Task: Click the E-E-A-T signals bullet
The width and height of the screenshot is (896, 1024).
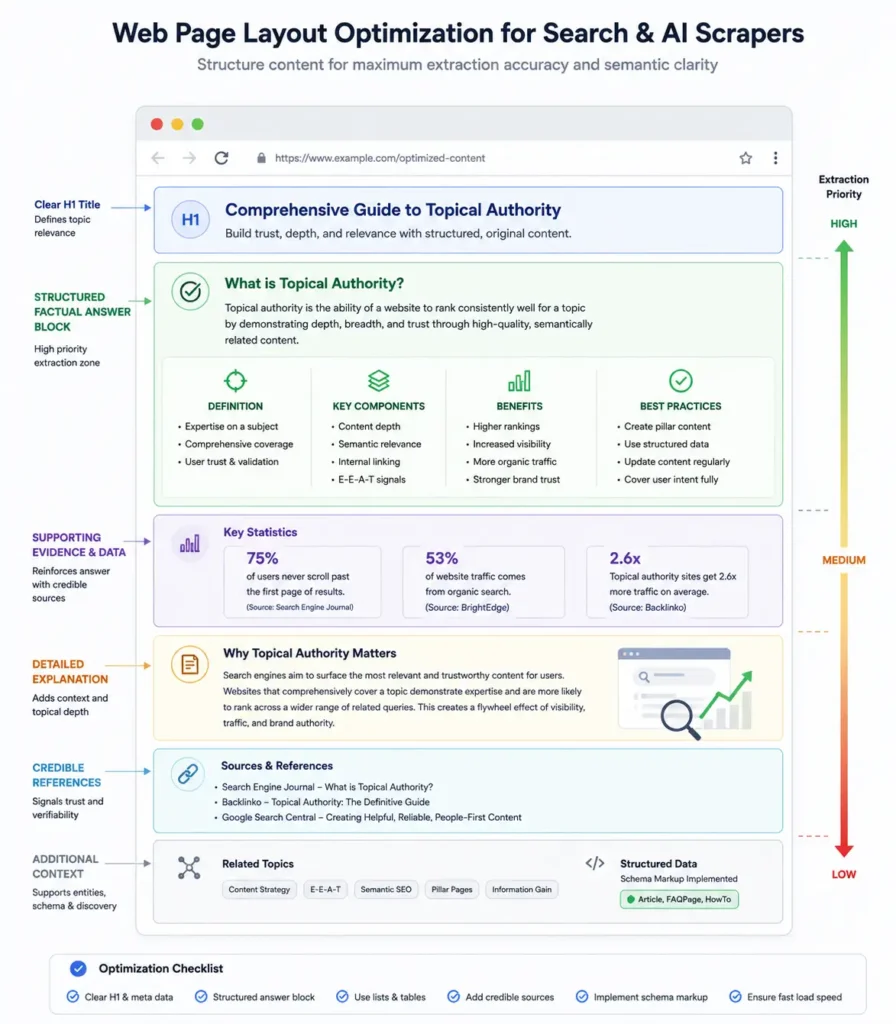Action: click(x=372, y=479)
